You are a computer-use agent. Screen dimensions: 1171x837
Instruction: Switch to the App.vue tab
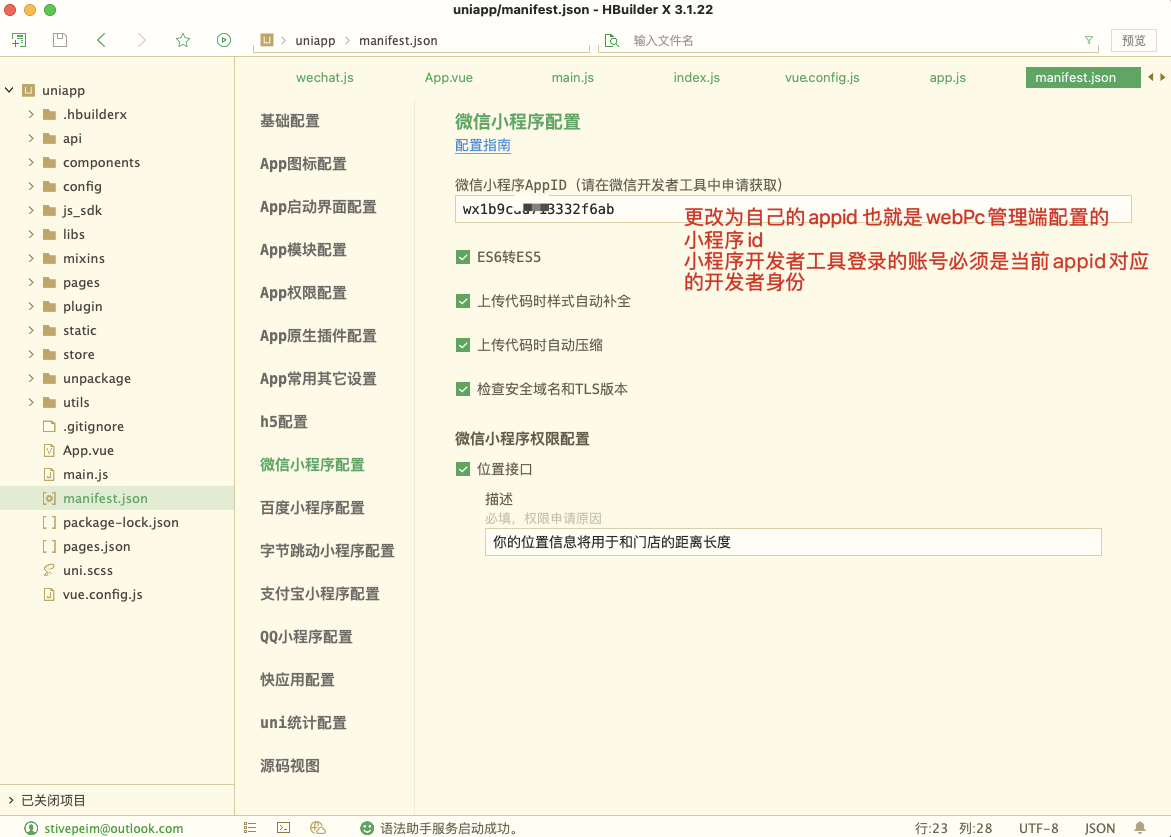(449, 78)
